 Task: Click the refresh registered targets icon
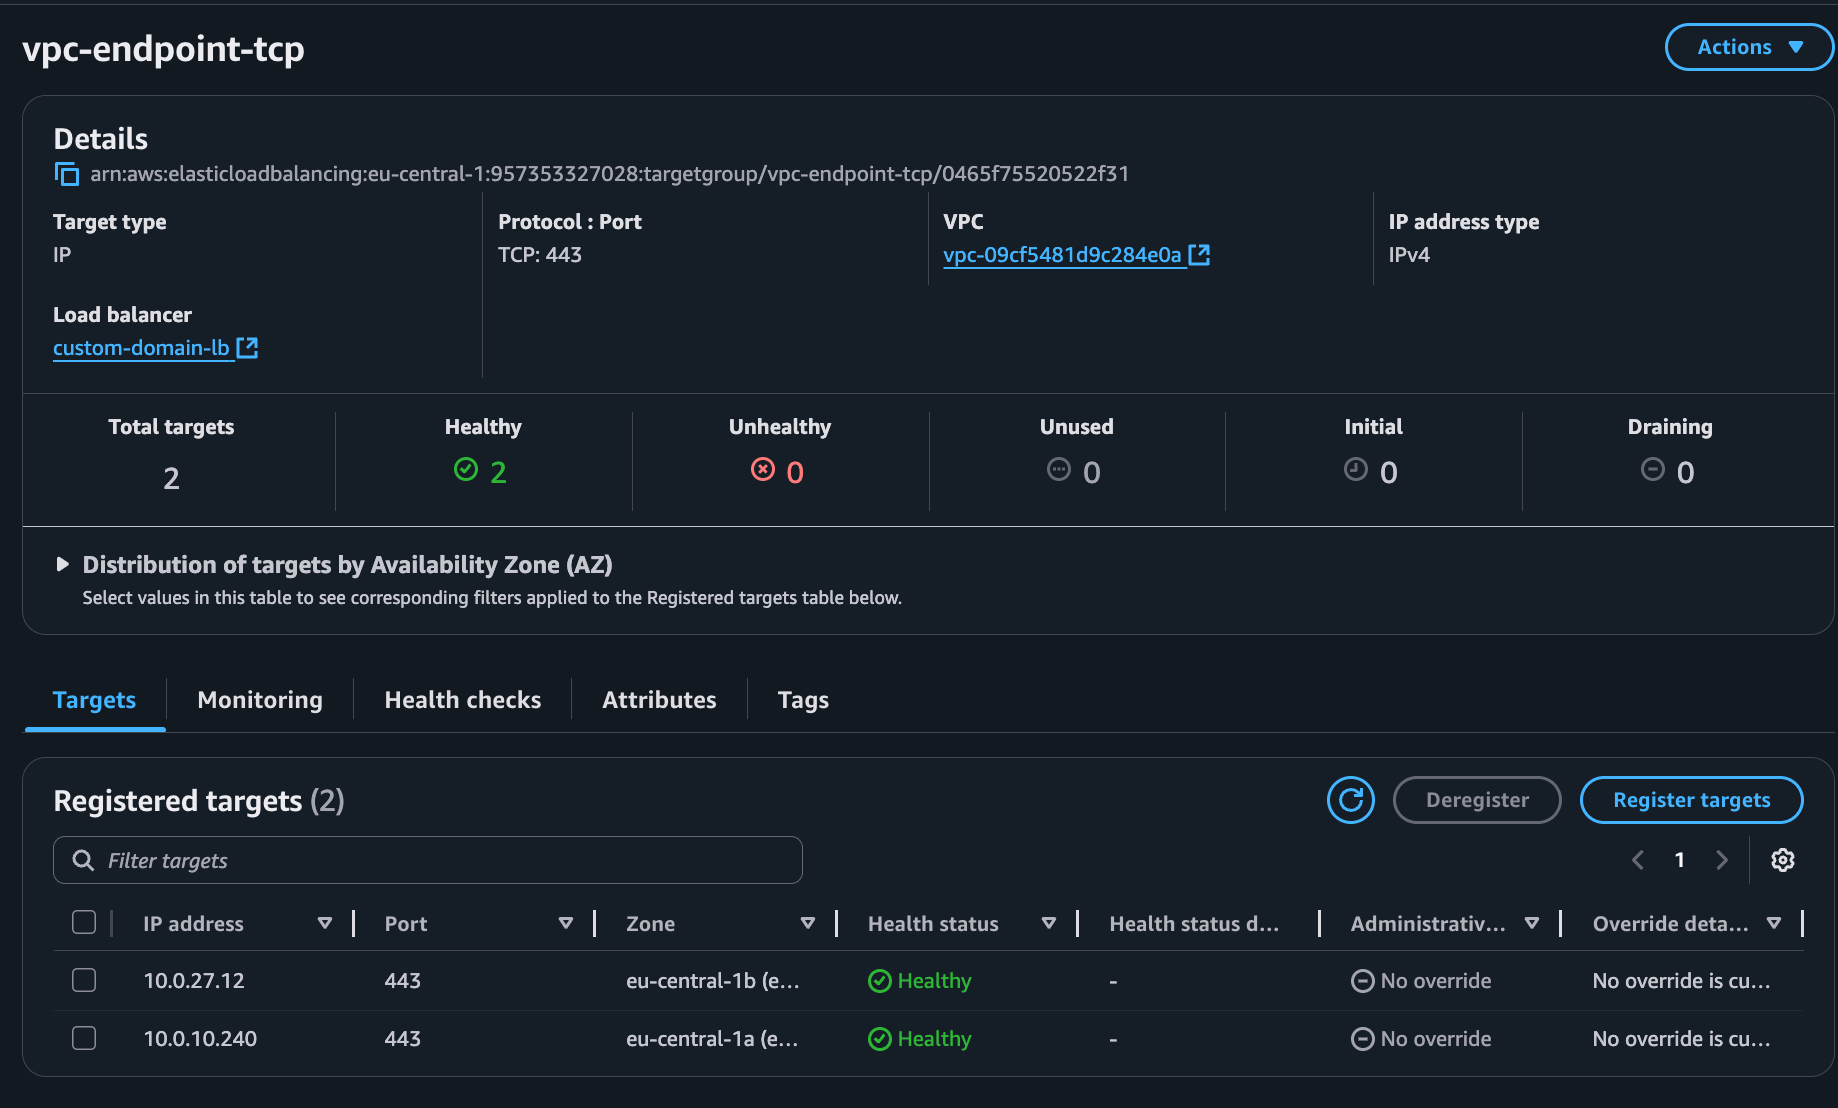tap(1350, 800)
